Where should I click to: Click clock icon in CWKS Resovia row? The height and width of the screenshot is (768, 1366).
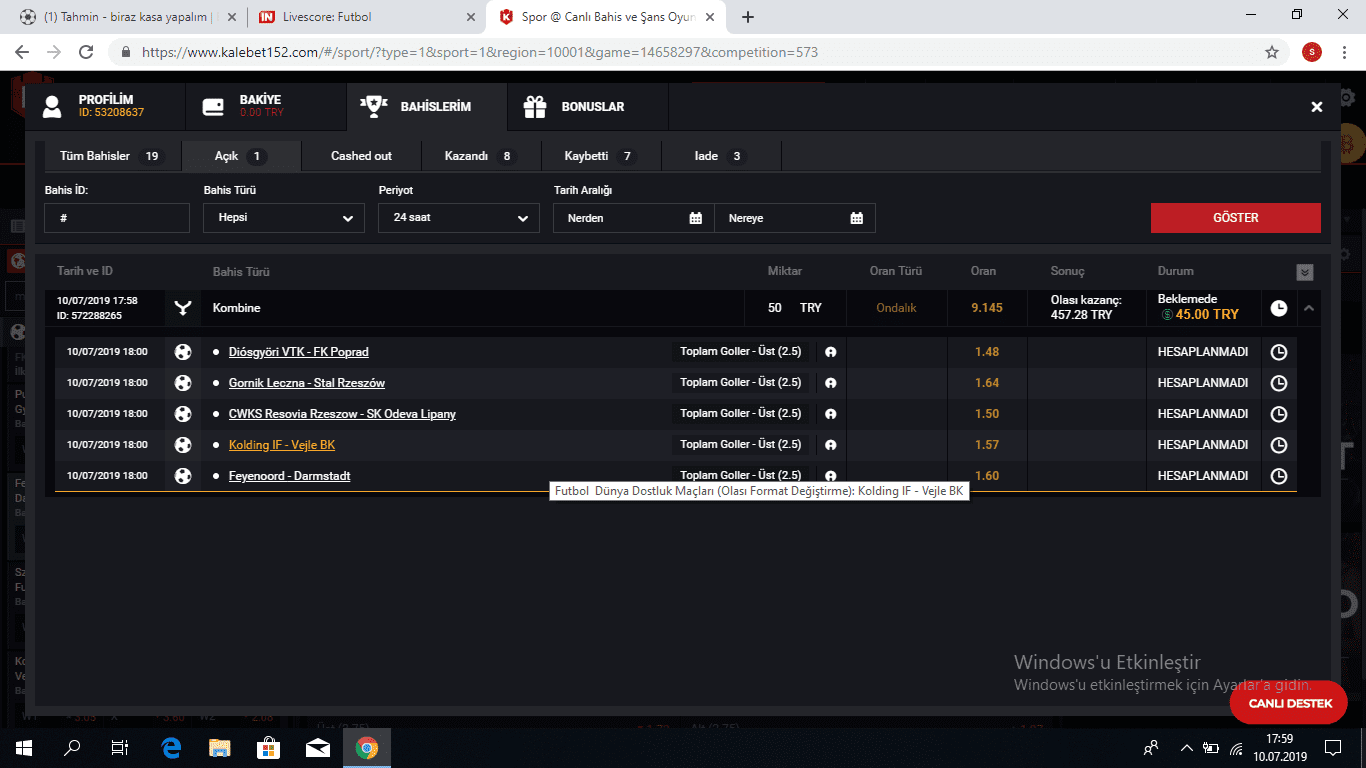pyautogui.click(x=1278, y=414)
